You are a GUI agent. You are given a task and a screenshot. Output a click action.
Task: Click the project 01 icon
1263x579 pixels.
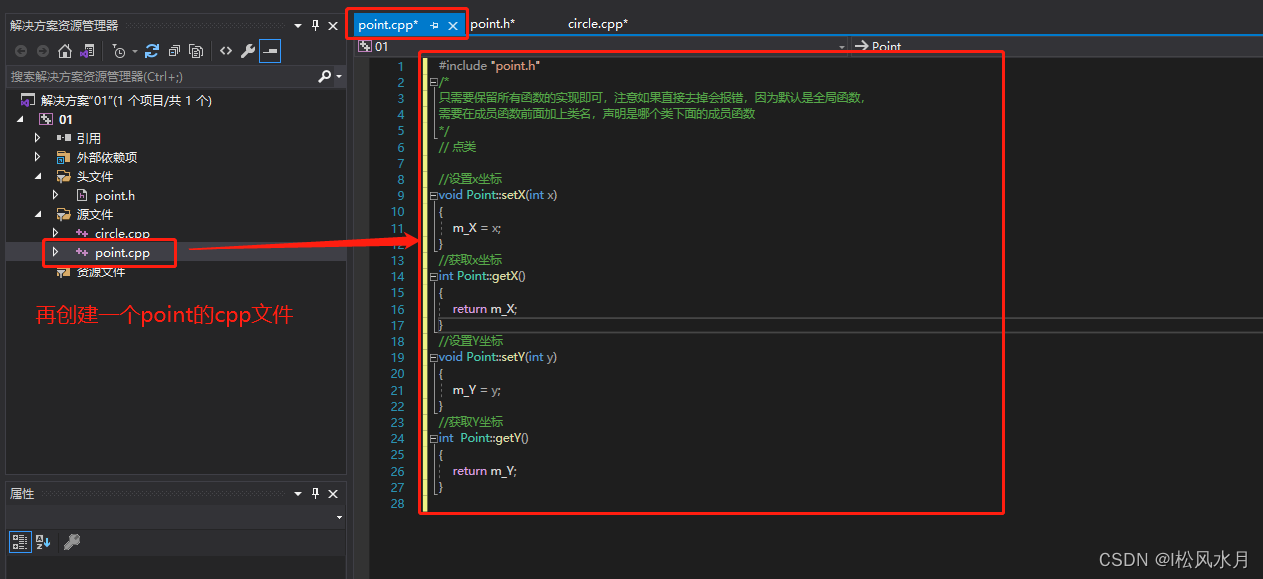point(46,119)
